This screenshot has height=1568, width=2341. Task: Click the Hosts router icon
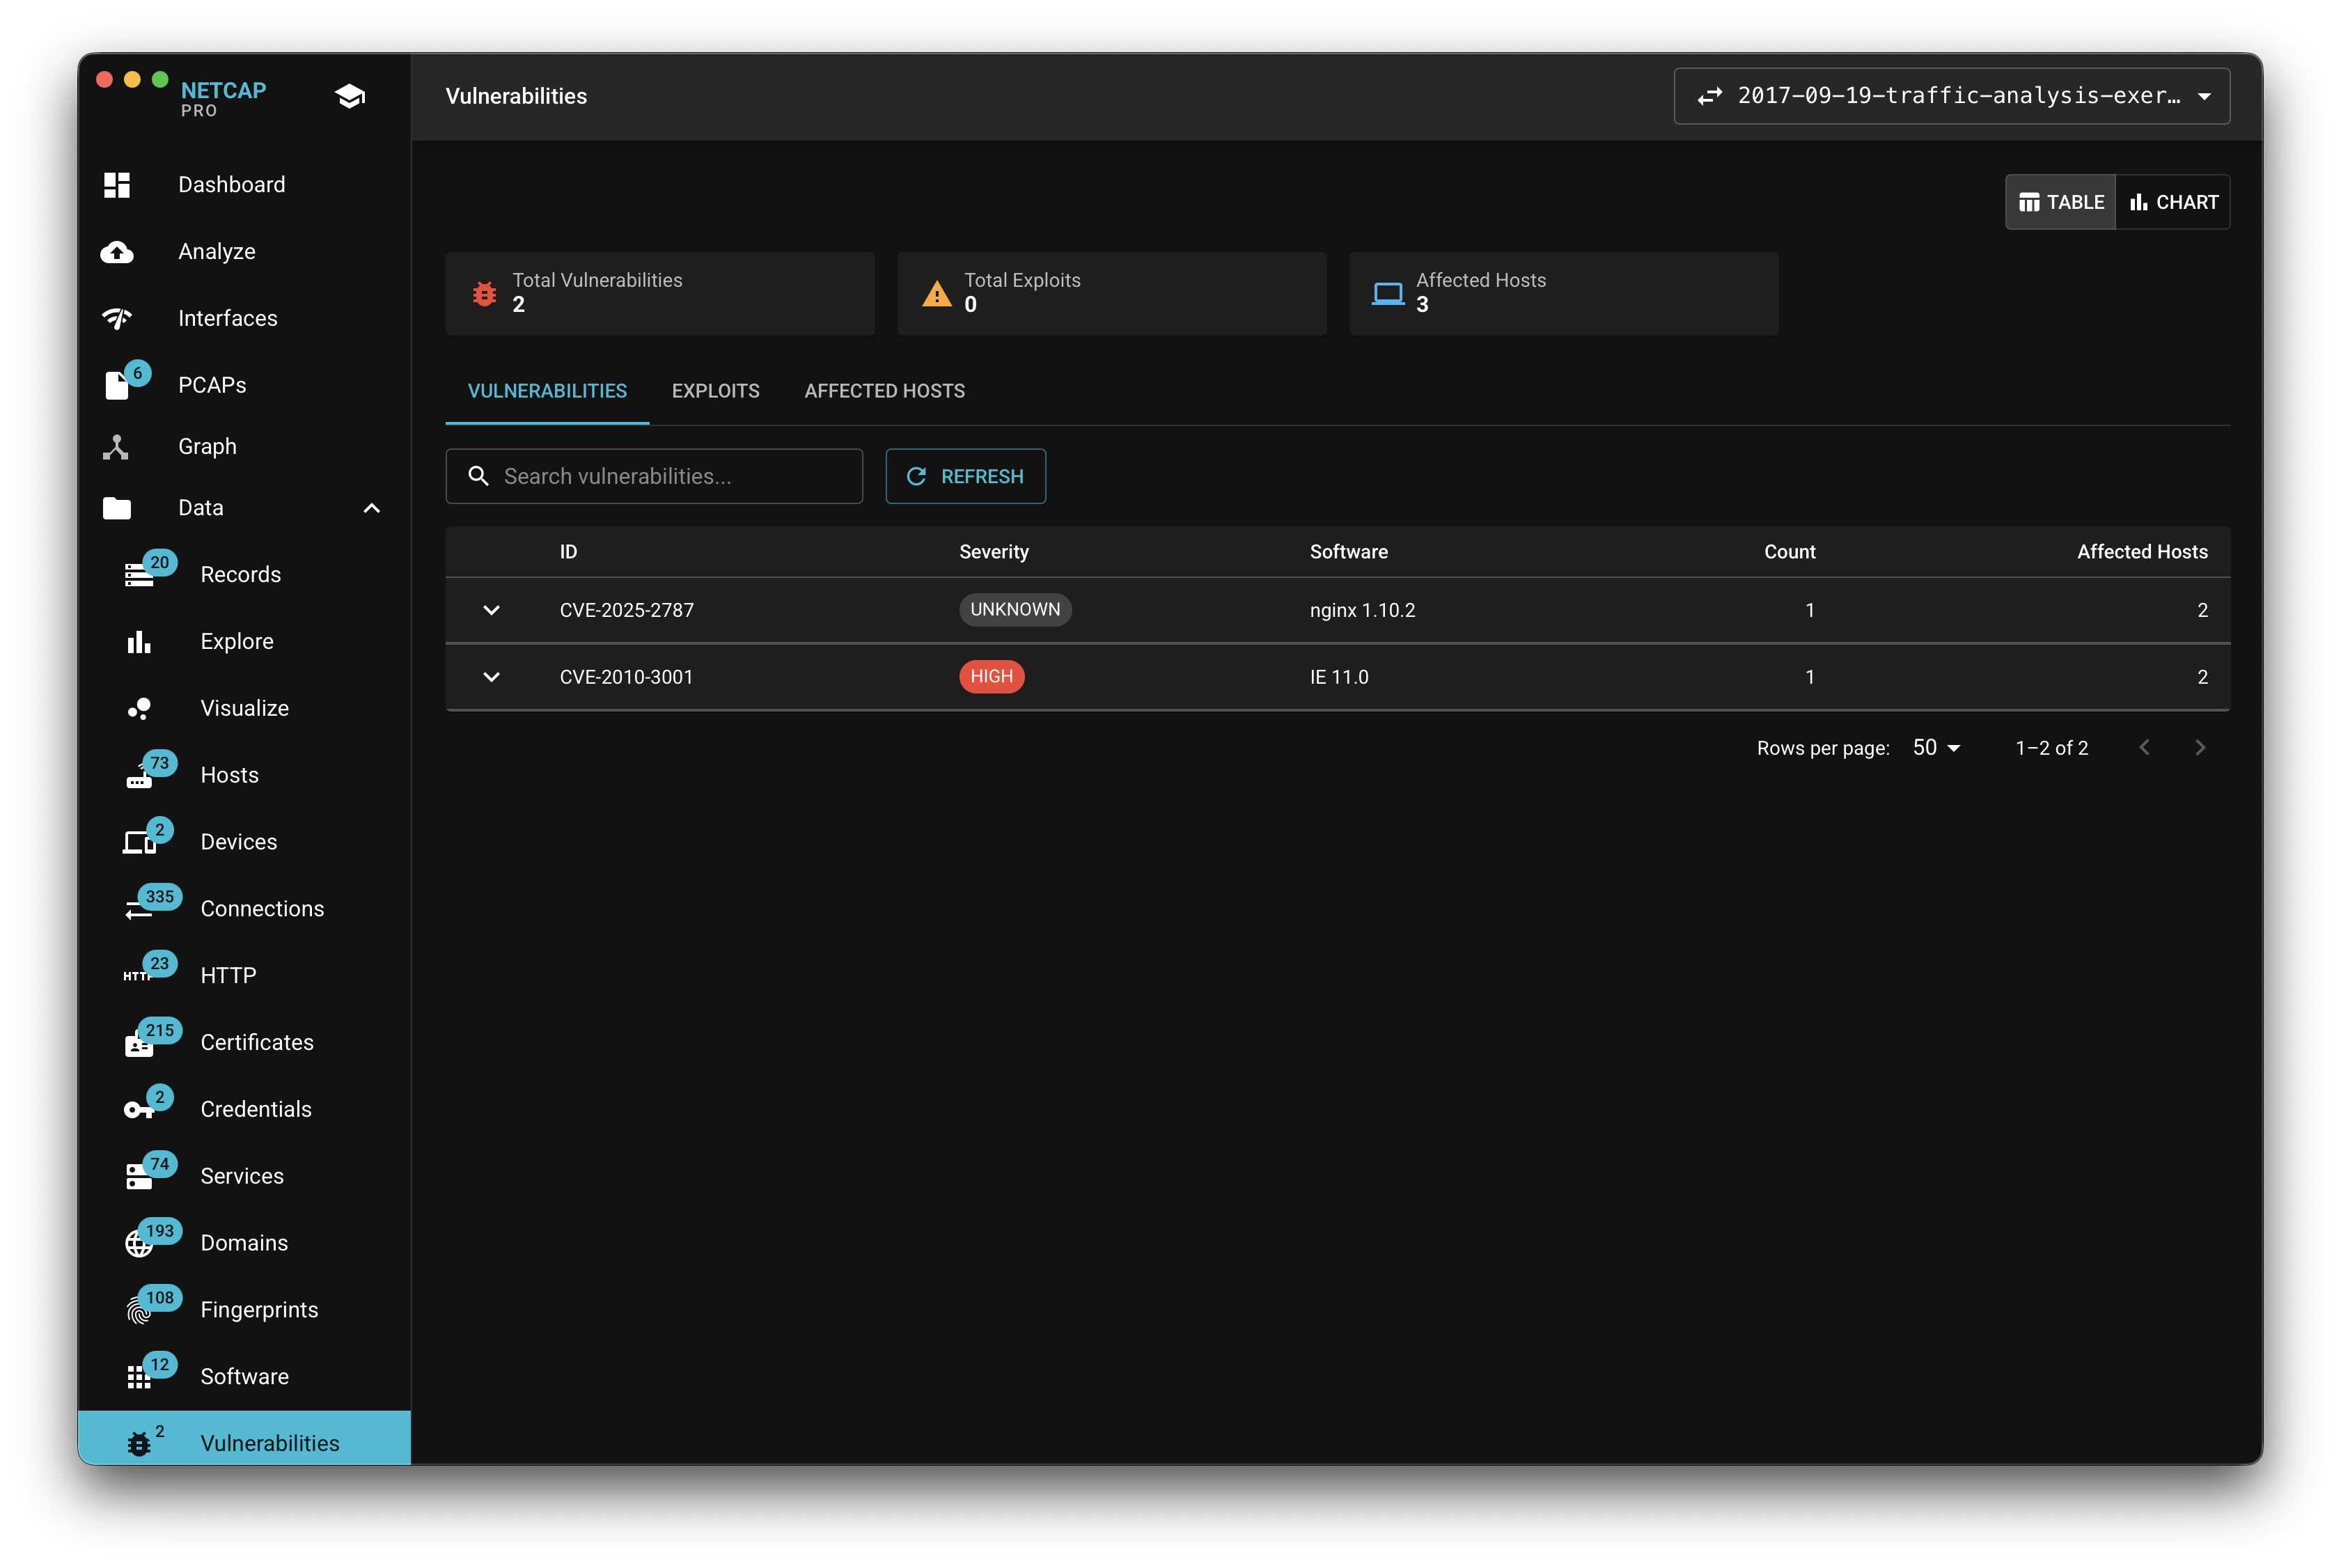(x=139, y=776)
